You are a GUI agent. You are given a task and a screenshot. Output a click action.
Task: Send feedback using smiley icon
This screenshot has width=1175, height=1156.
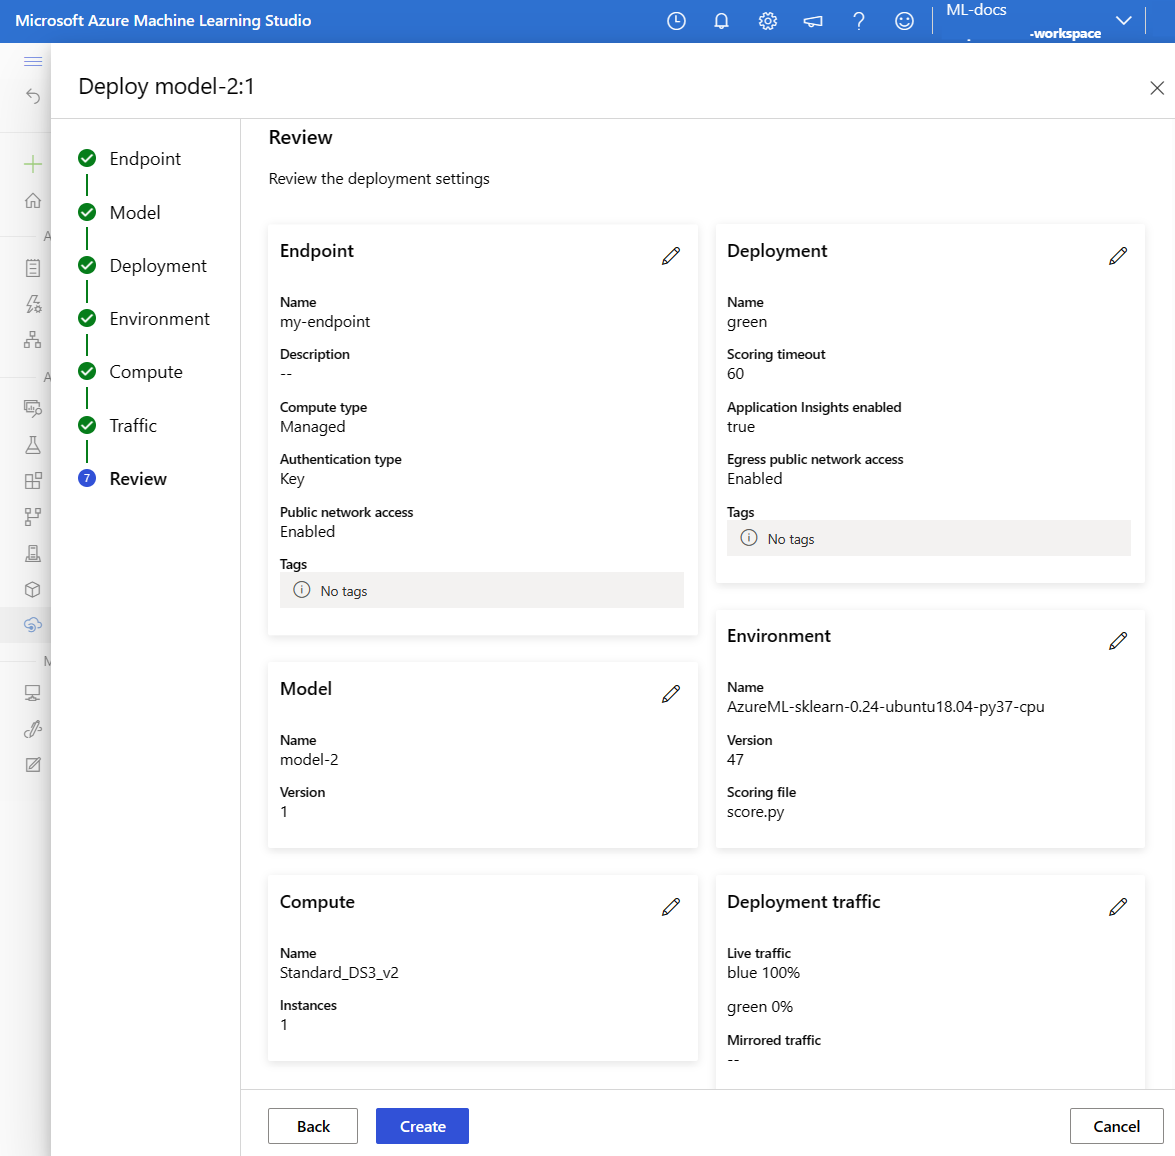[x=904, y=21]
